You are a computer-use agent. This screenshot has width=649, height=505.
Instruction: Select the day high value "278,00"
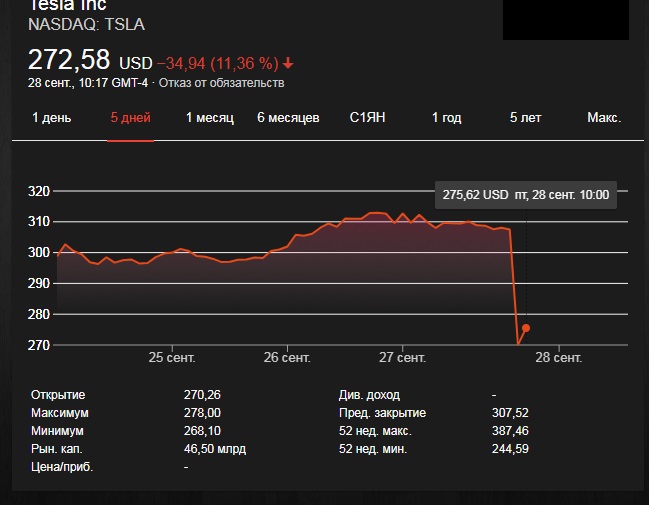pos(202,413)
